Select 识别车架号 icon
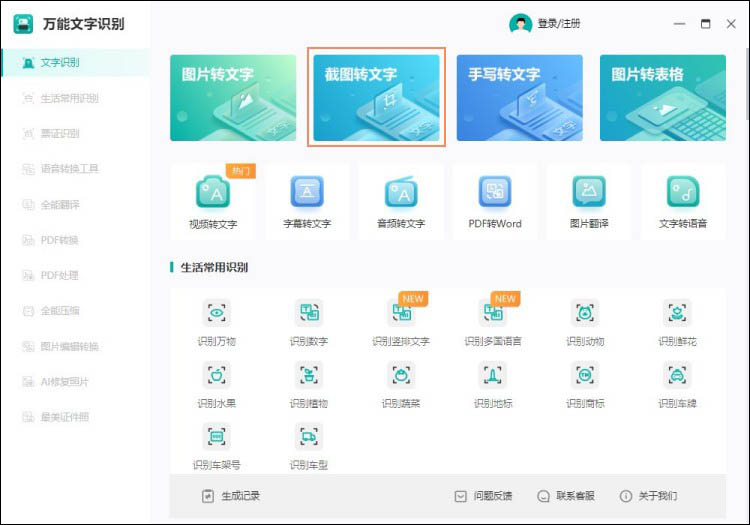Screen dimensions: 750x525 click(x=217, y=437)
